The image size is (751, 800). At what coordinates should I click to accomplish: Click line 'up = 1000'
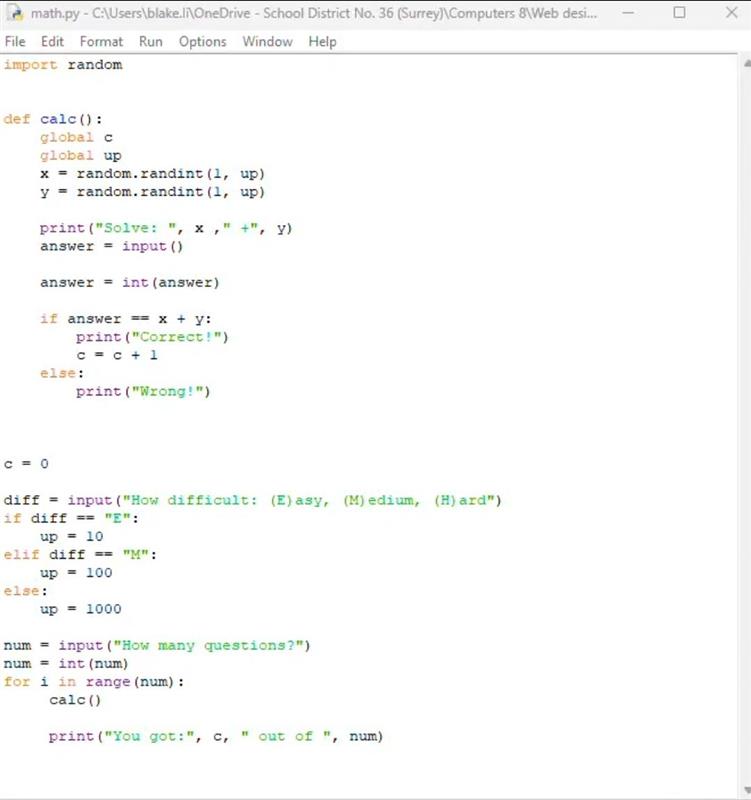81,609
